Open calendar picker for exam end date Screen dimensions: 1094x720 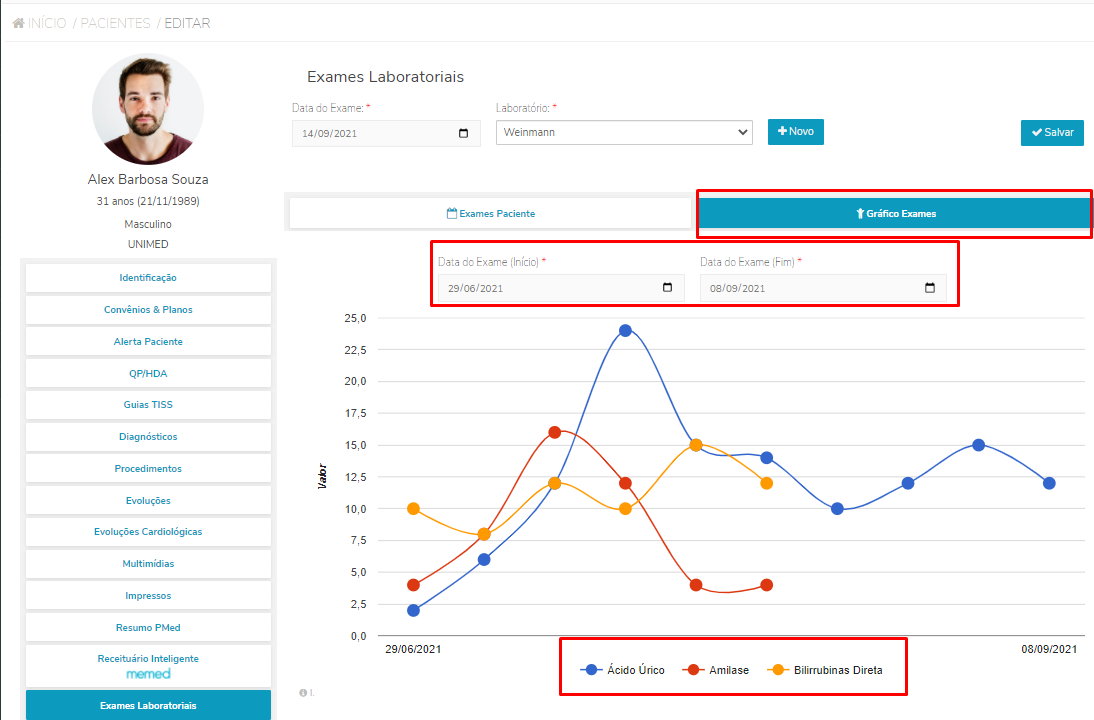[x=929, y=287]
